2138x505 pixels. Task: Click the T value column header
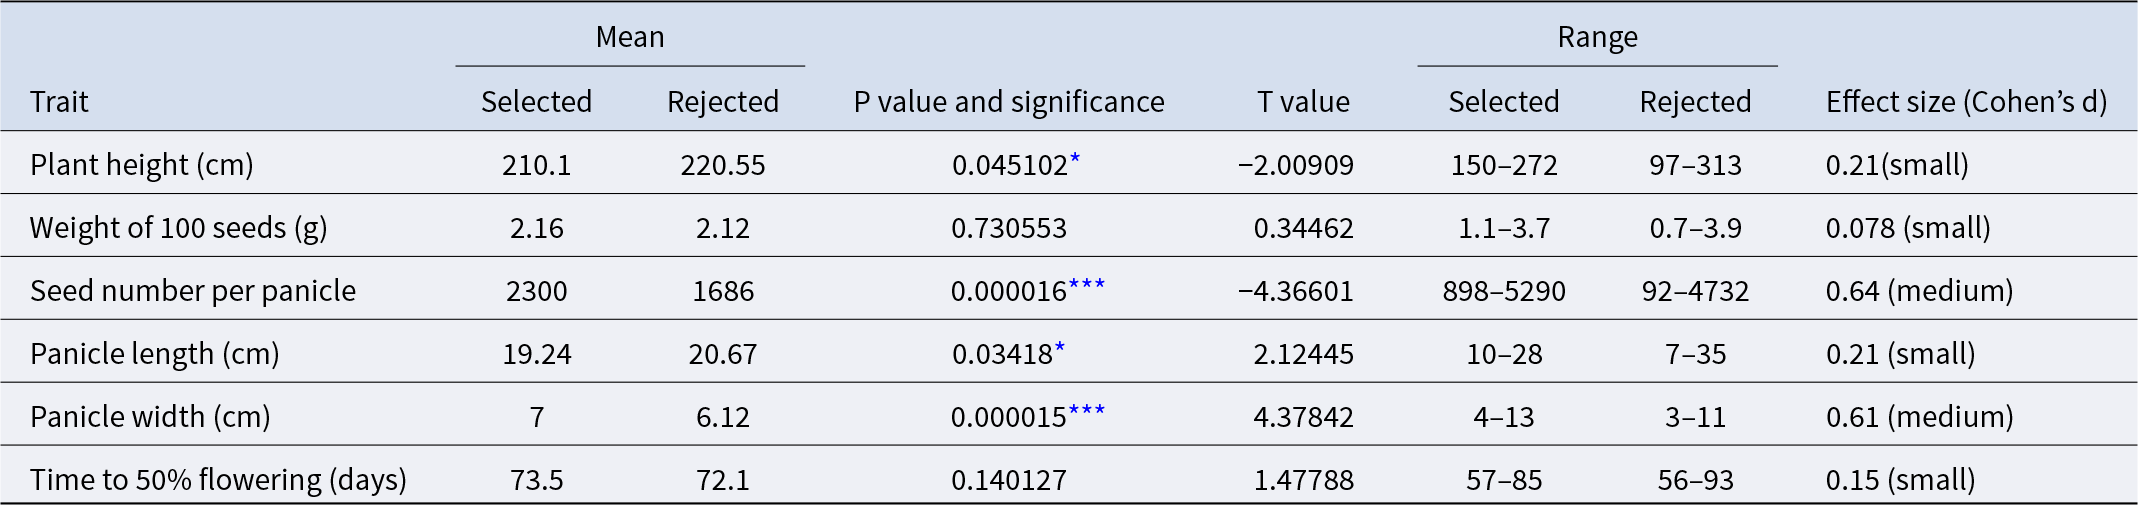1303,101
